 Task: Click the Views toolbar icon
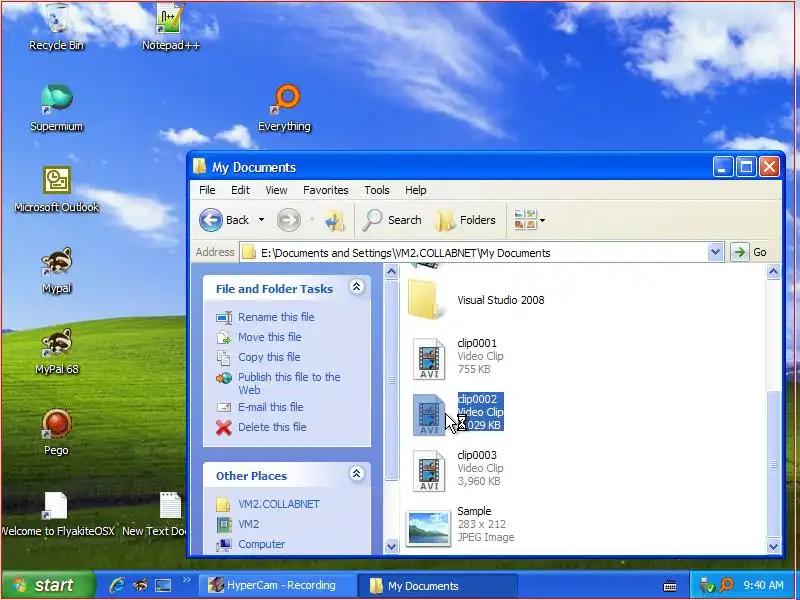pyautogui.click(x=525, y=220)
